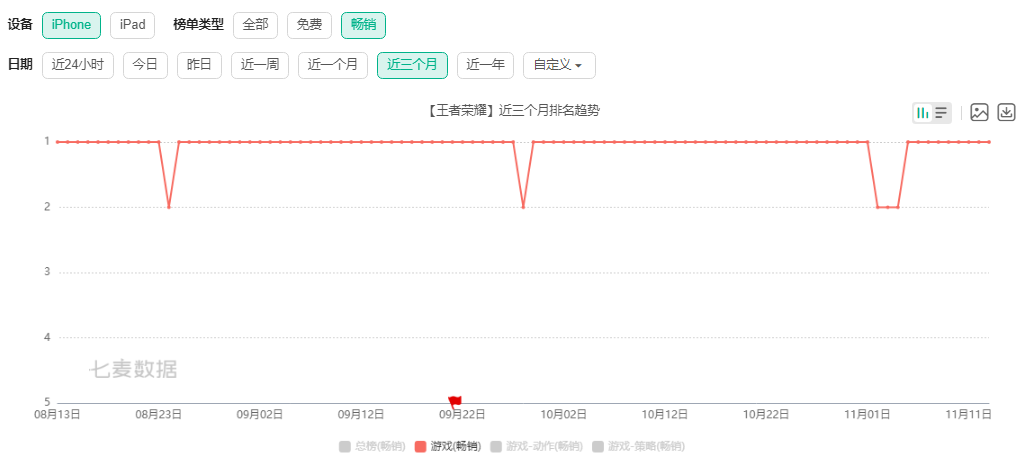Select iPad device tab
Screen dimensions: 1022x464
[x=132, y=25]
